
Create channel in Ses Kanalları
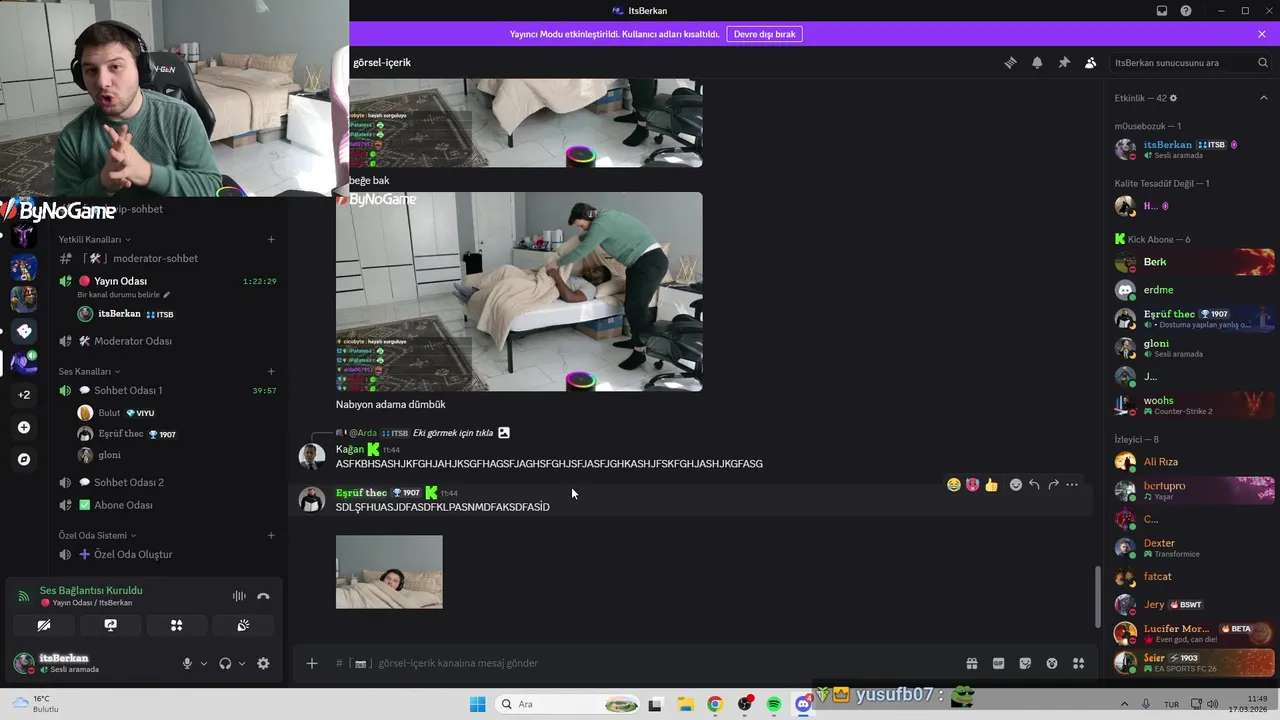pos(271,371)
